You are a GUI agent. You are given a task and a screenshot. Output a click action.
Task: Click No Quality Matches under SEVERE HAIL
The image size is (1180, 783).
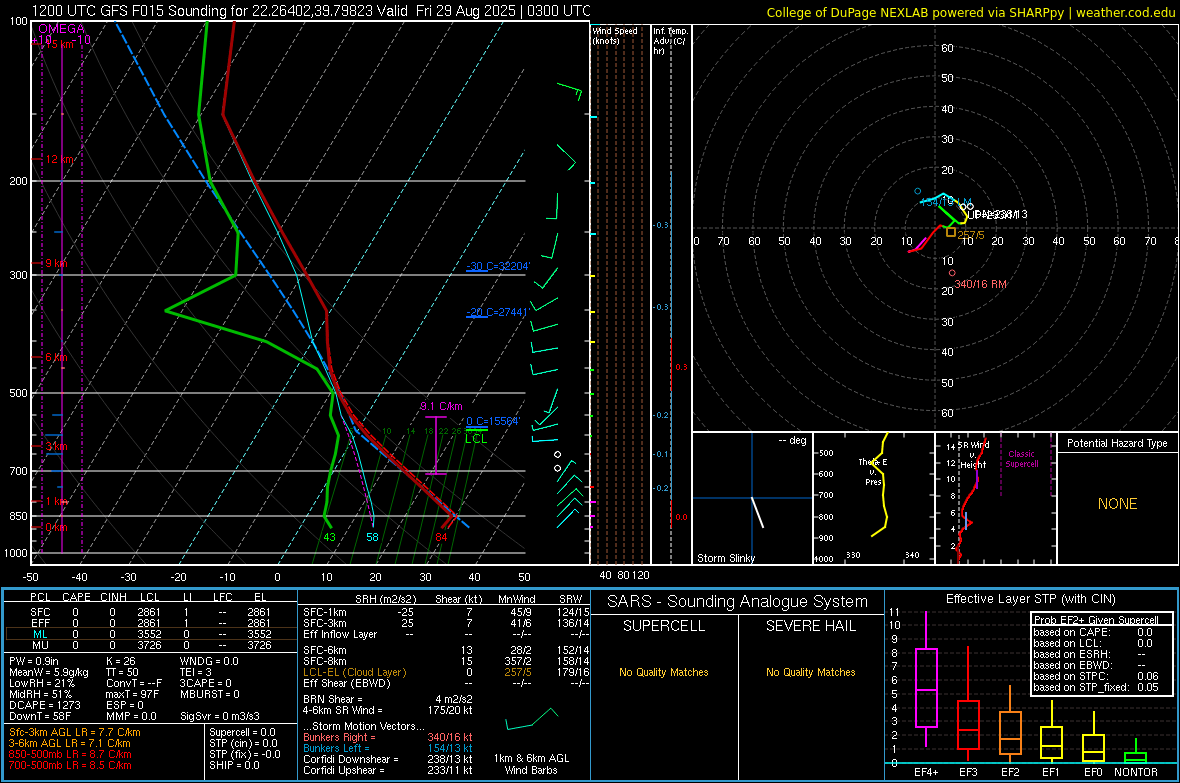pos(810,672)
